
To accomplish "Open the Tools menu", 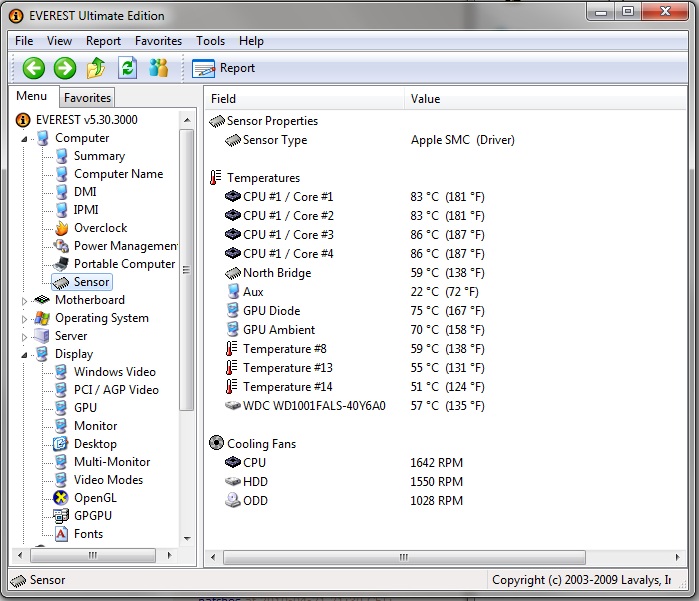I will pos(210,41).
